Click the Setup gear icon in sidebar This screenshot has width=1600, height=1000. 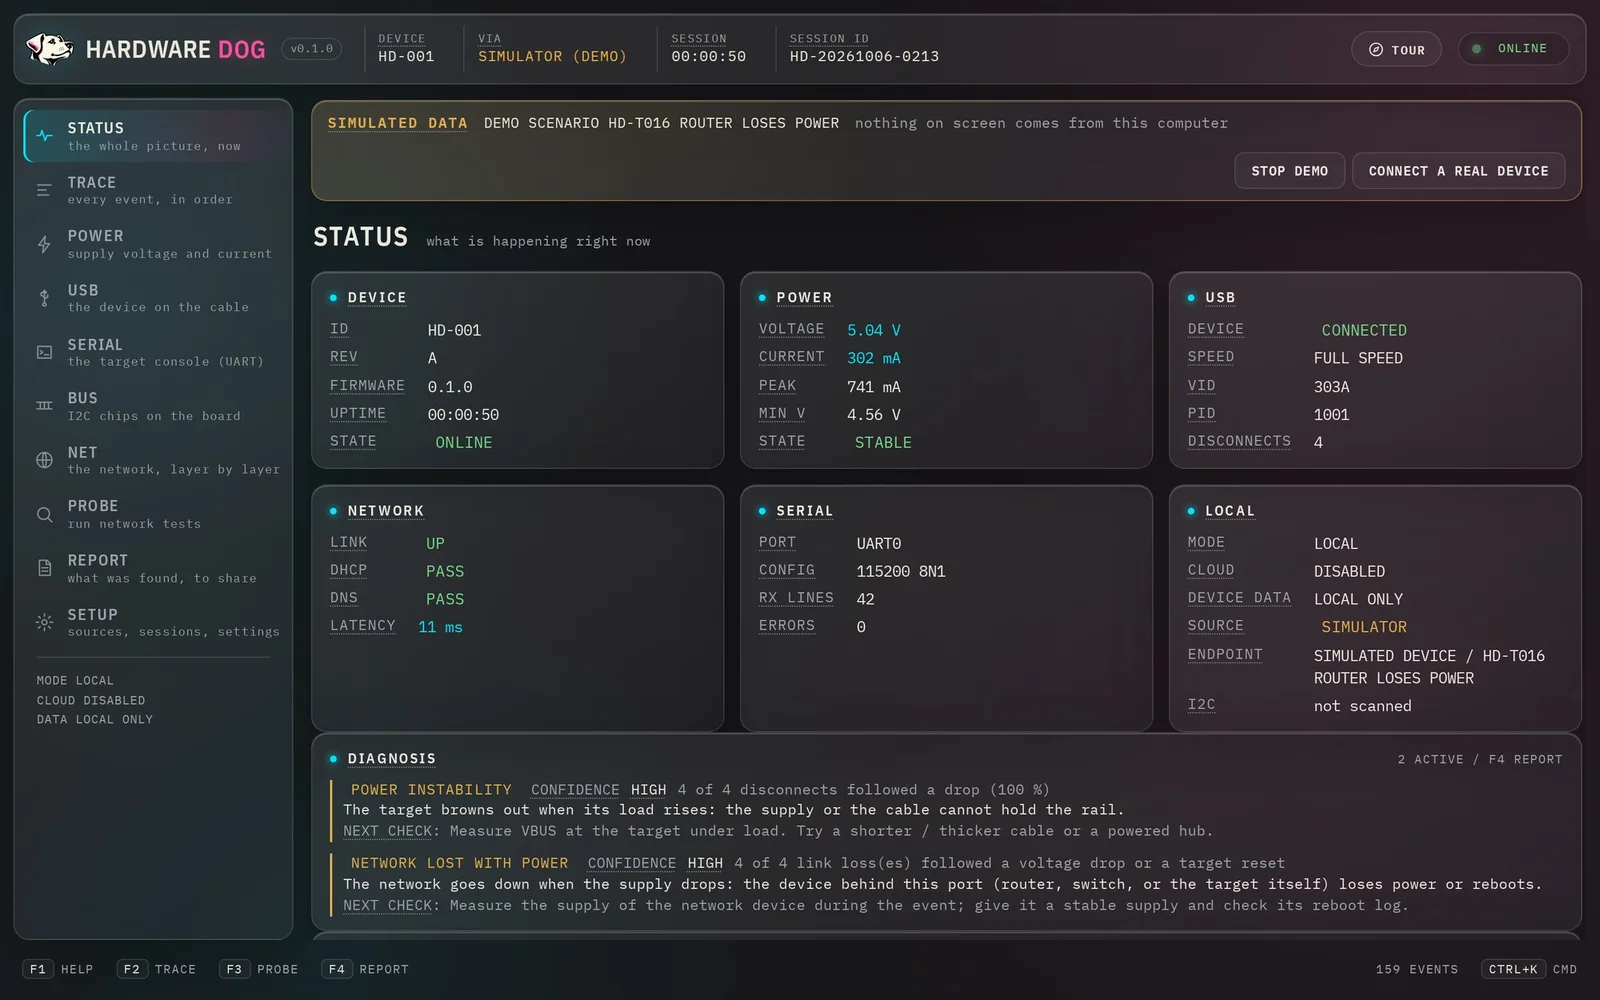coord(44,622)
